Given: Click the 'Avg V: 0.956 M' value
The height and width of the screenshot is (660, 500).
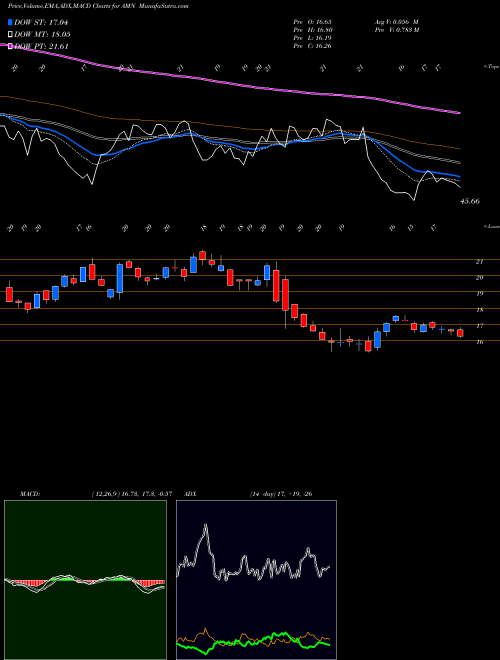Looking at the screenshot, I should click(x=396, y=22).
